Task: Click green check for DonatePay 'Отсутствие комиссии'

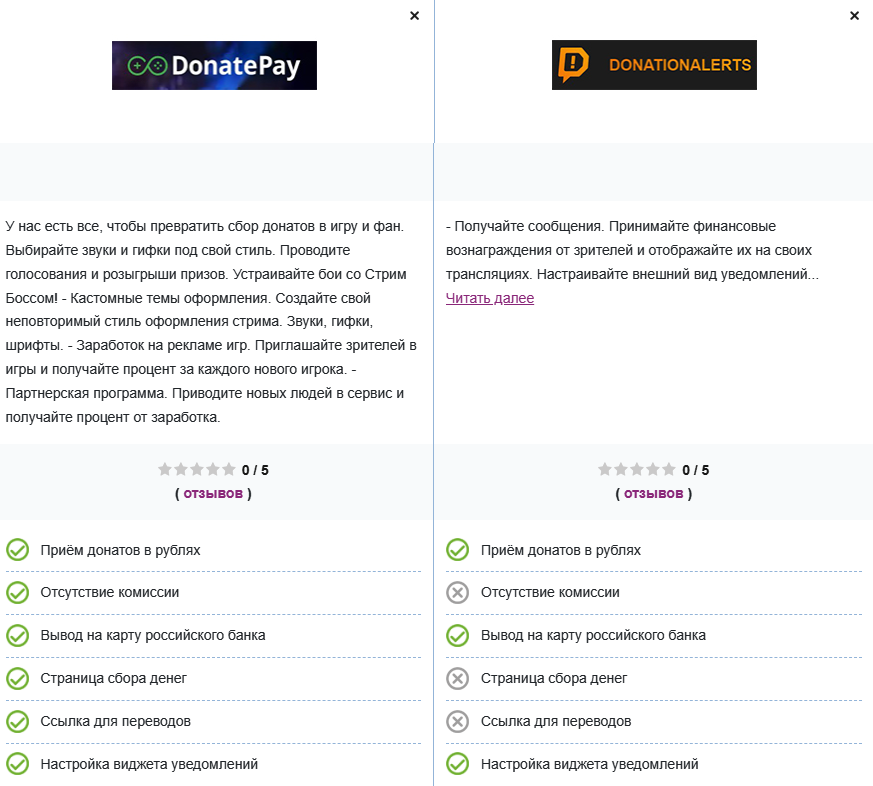Action: pos(17,593)
